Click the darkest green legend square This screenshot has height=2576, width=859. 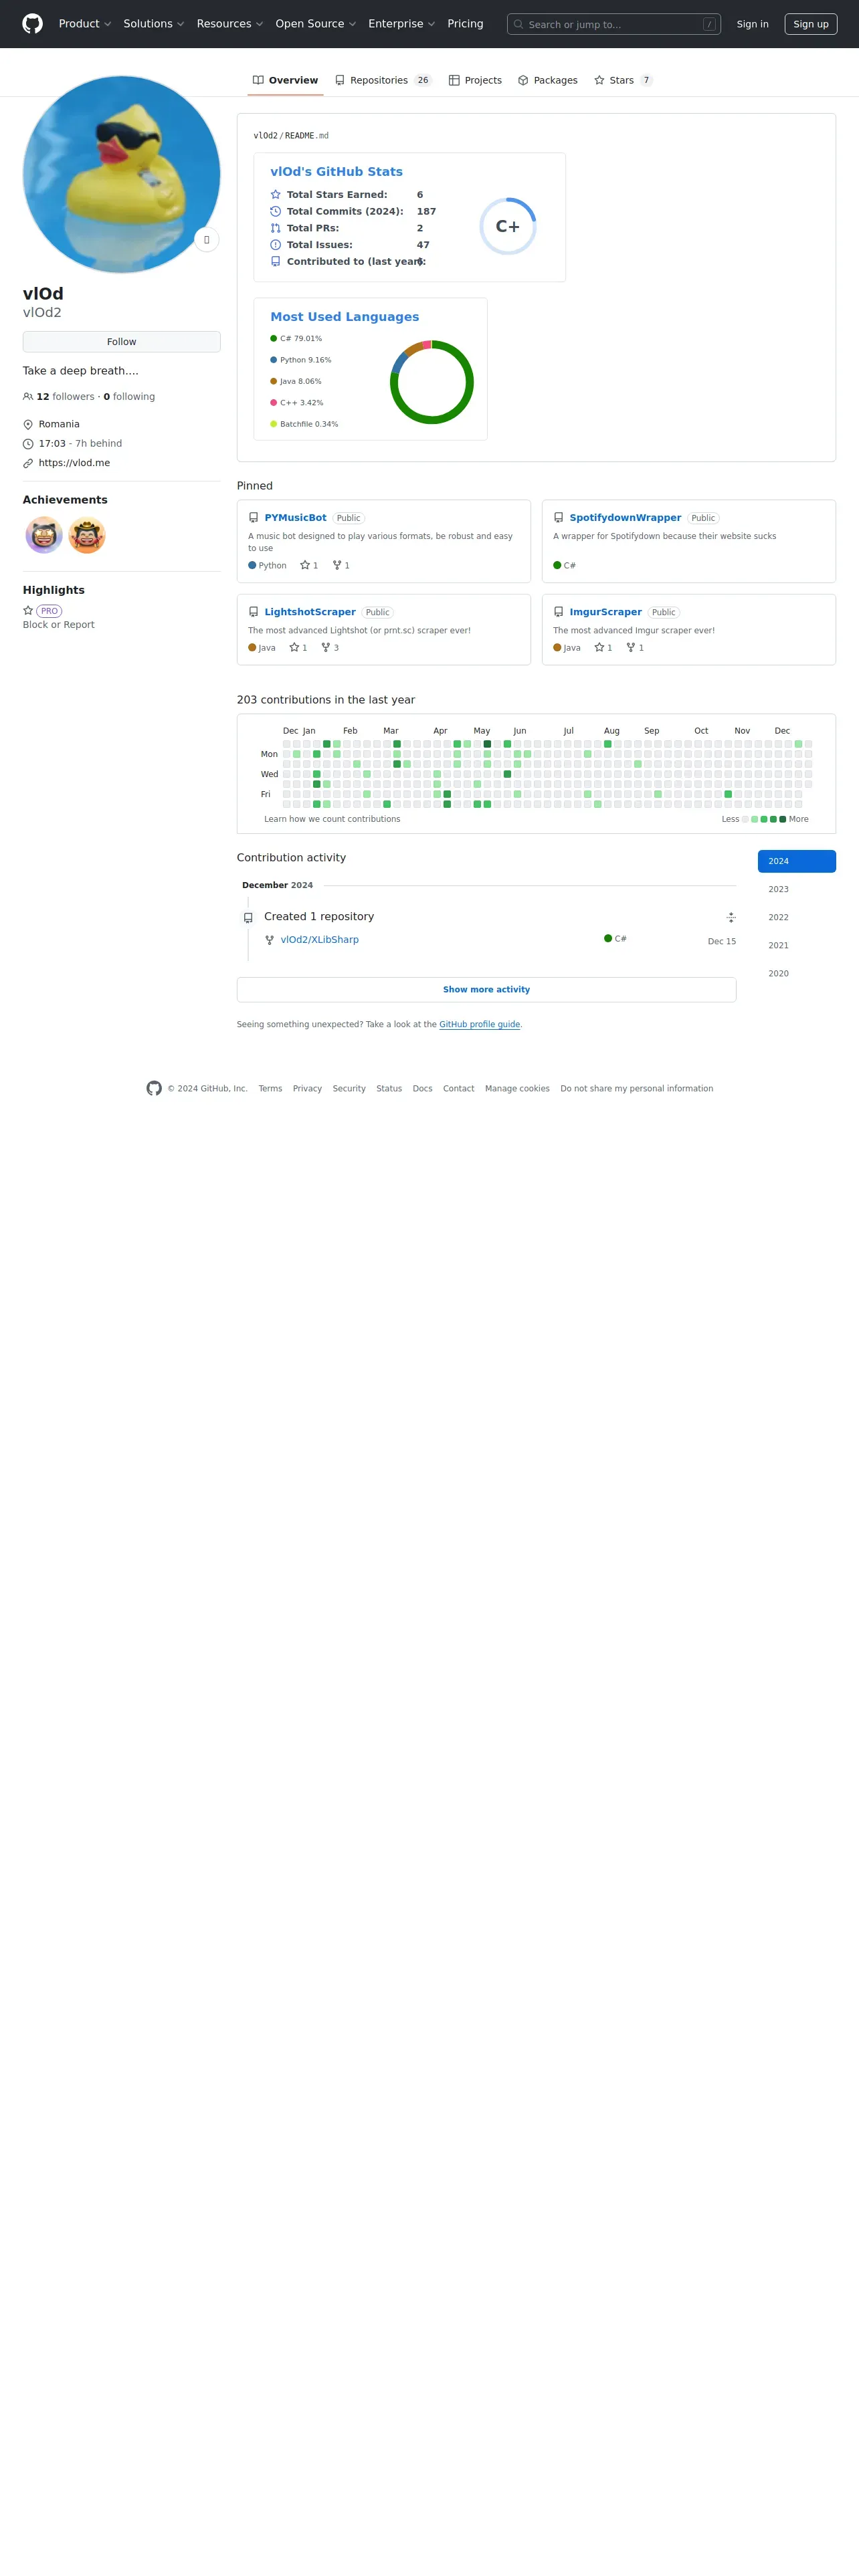[782, 819]
